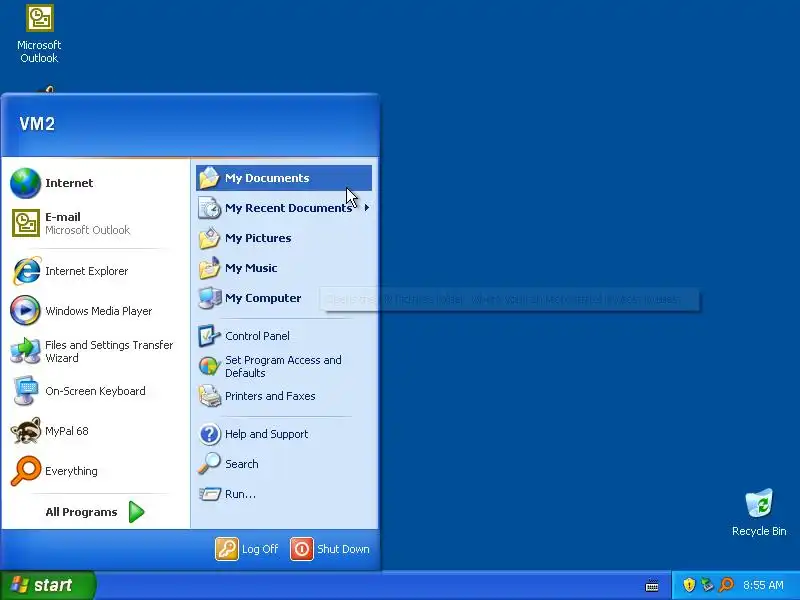This screenshot has width=800, height=600.
Task: Launch E-mail Microsoft Outlook from the Start menu
Action: 95,223
